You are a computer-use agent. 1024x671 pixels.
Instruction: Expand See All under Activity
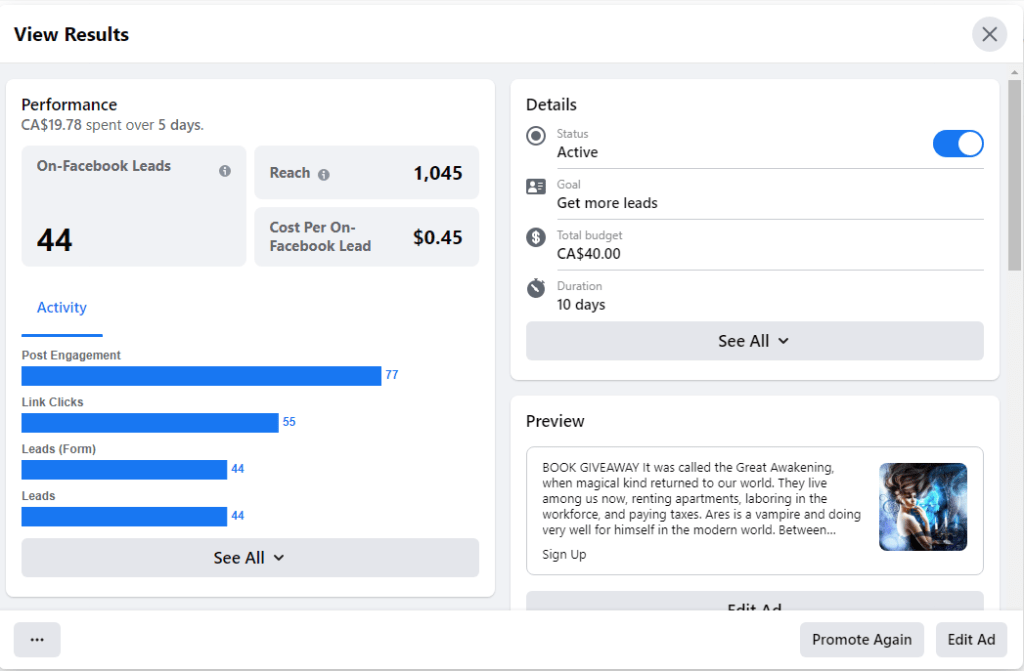pyautogui.click(x=250, y=558)
